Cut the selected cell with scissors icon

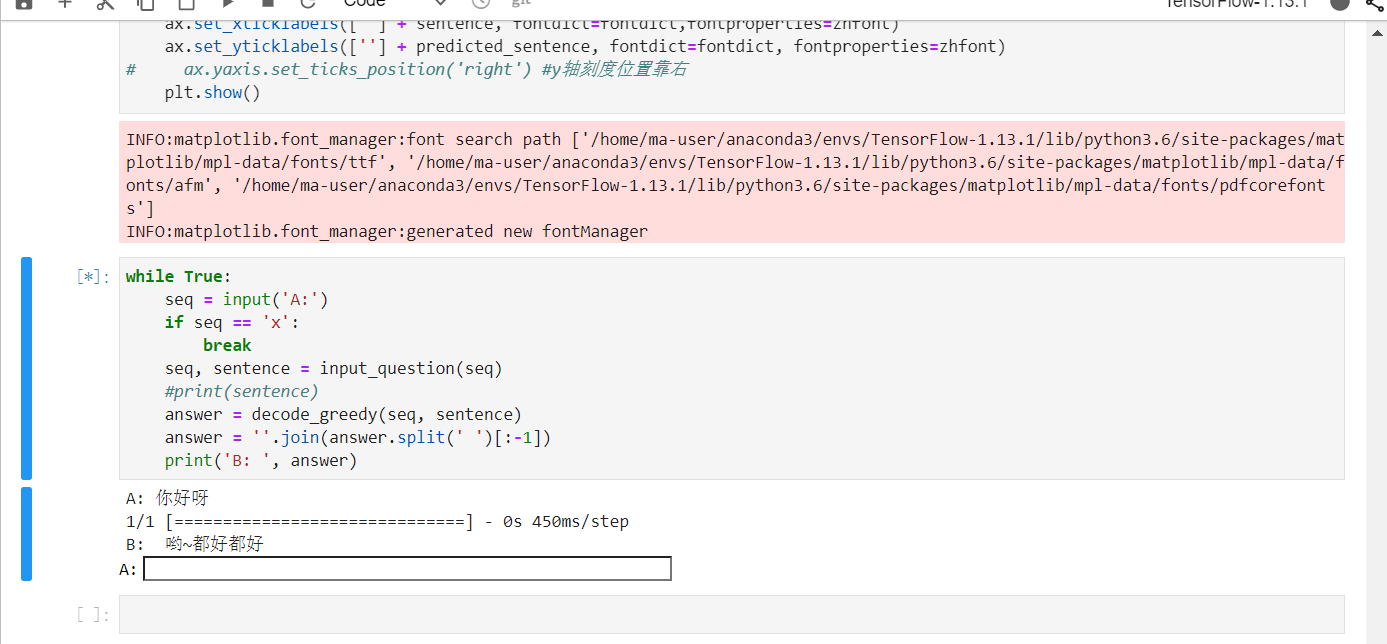[105, 3]
